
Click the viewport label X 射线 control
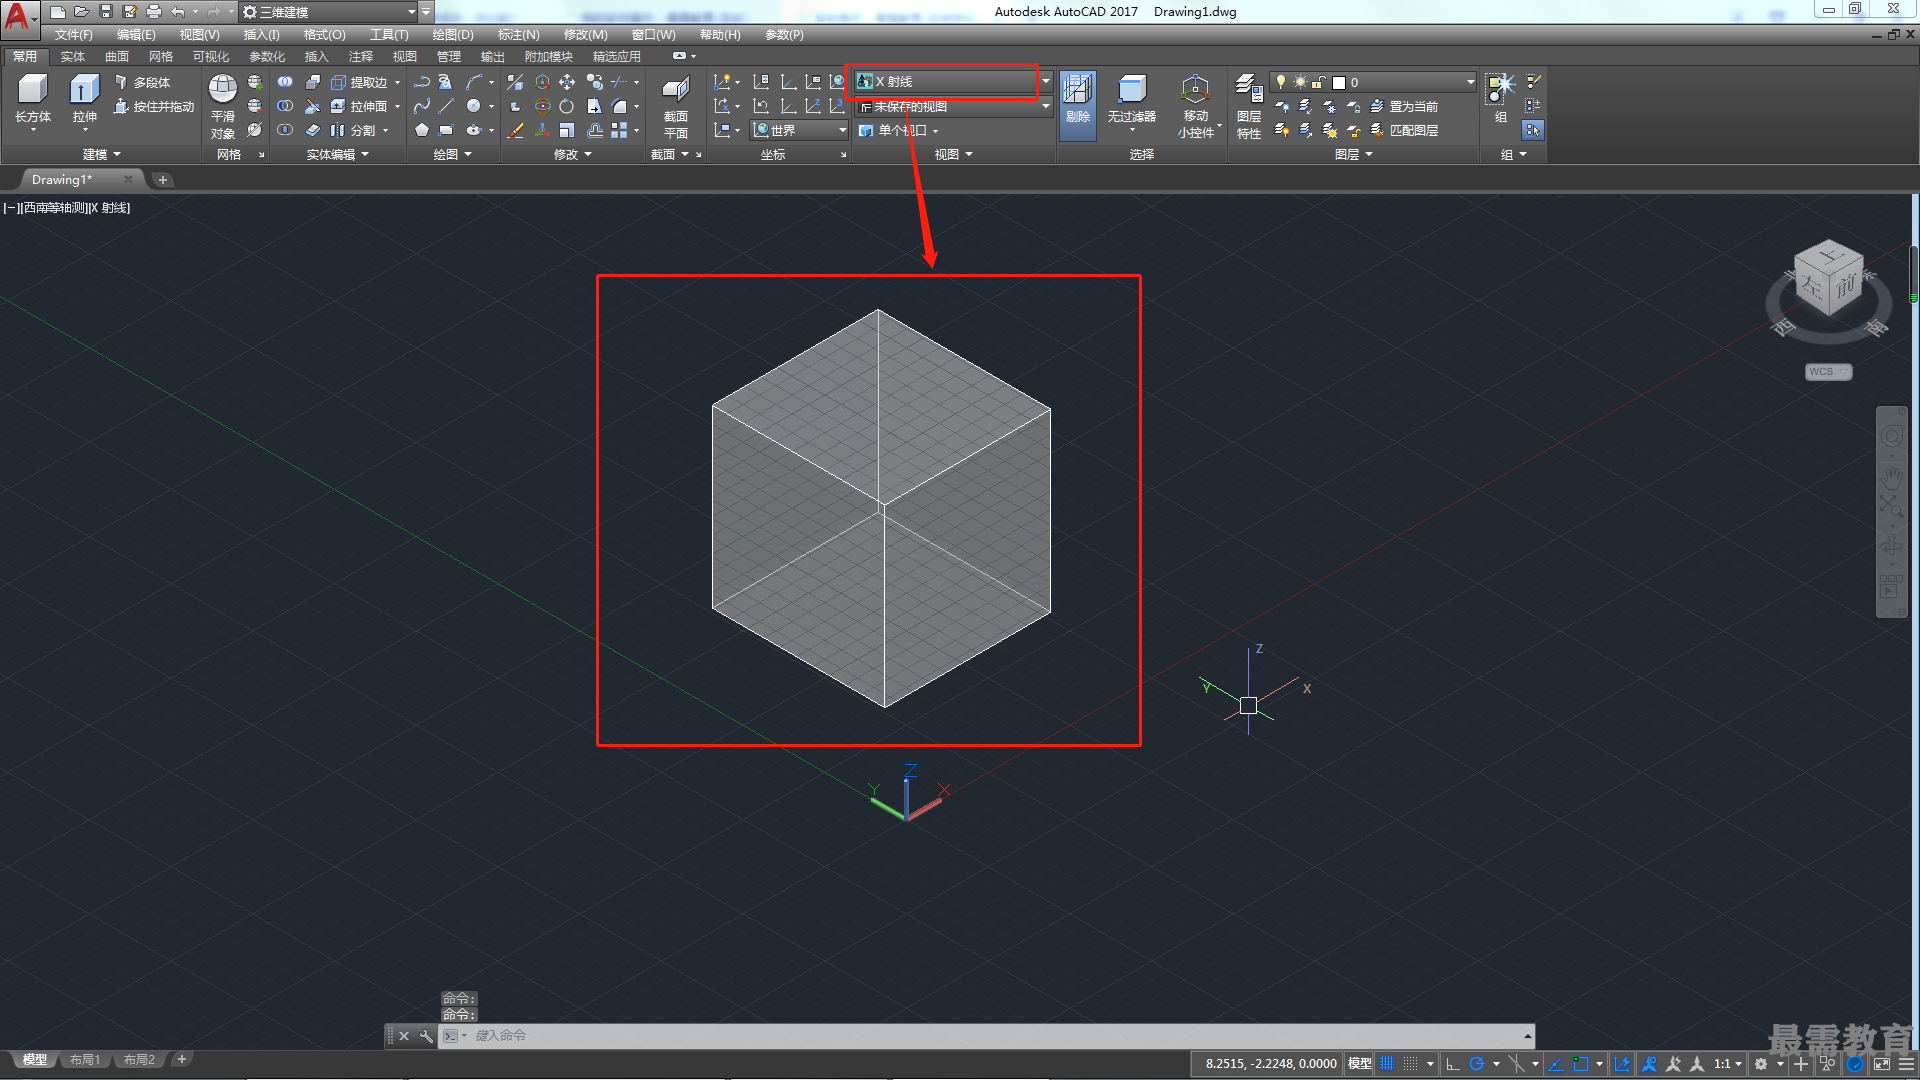110,208
